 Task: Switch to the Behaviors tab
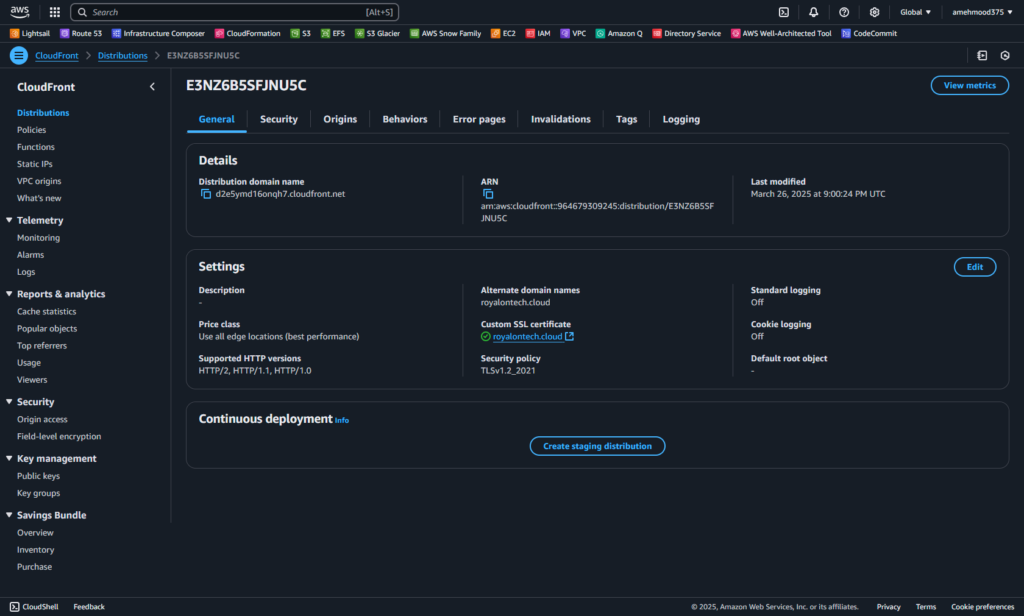(x=405, y=119)
